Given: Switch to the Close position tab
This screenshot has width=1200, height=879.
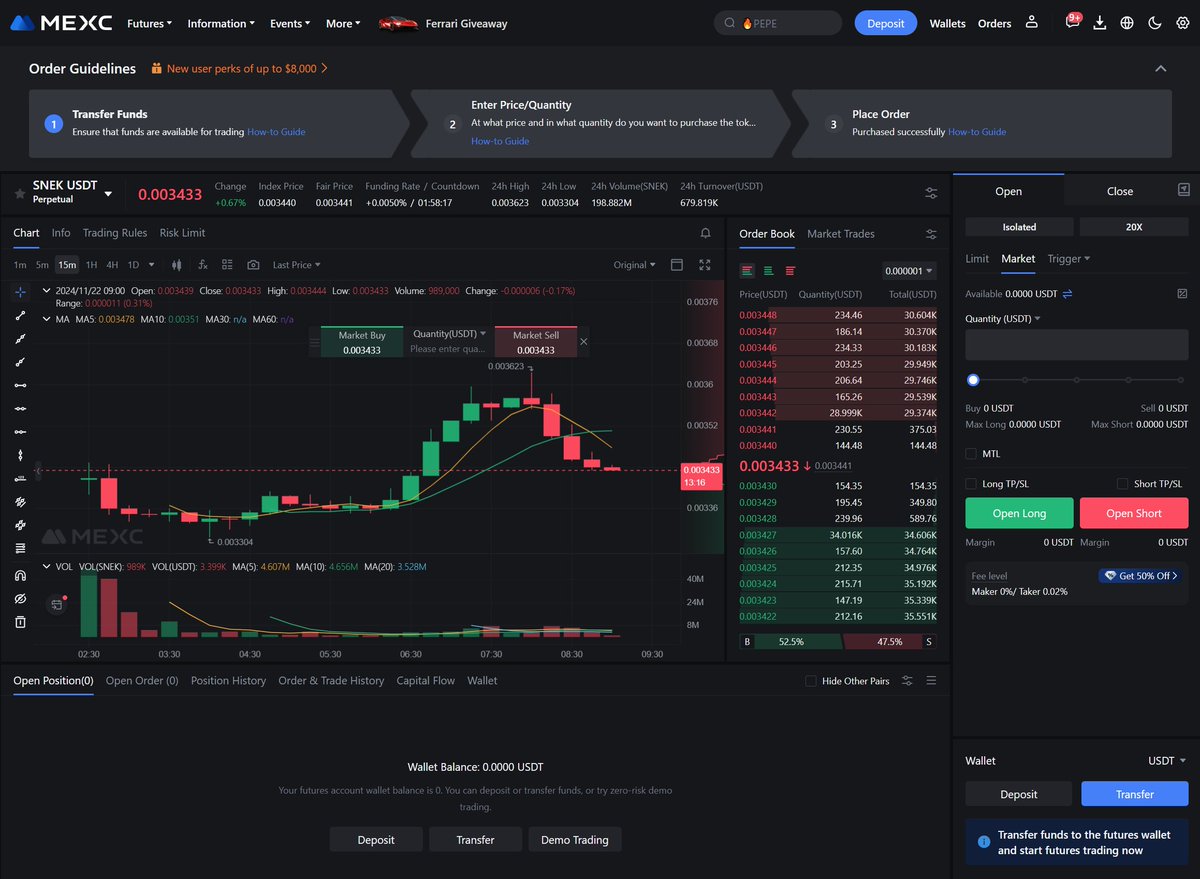Looking at the screenshot, I should tap(1120, 191).
